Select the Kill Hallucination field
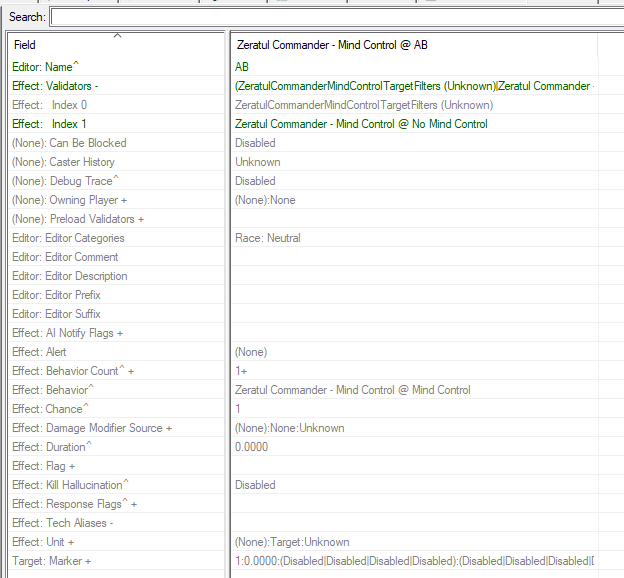Screen dimensions: 624x578 (x=116, y=485)
